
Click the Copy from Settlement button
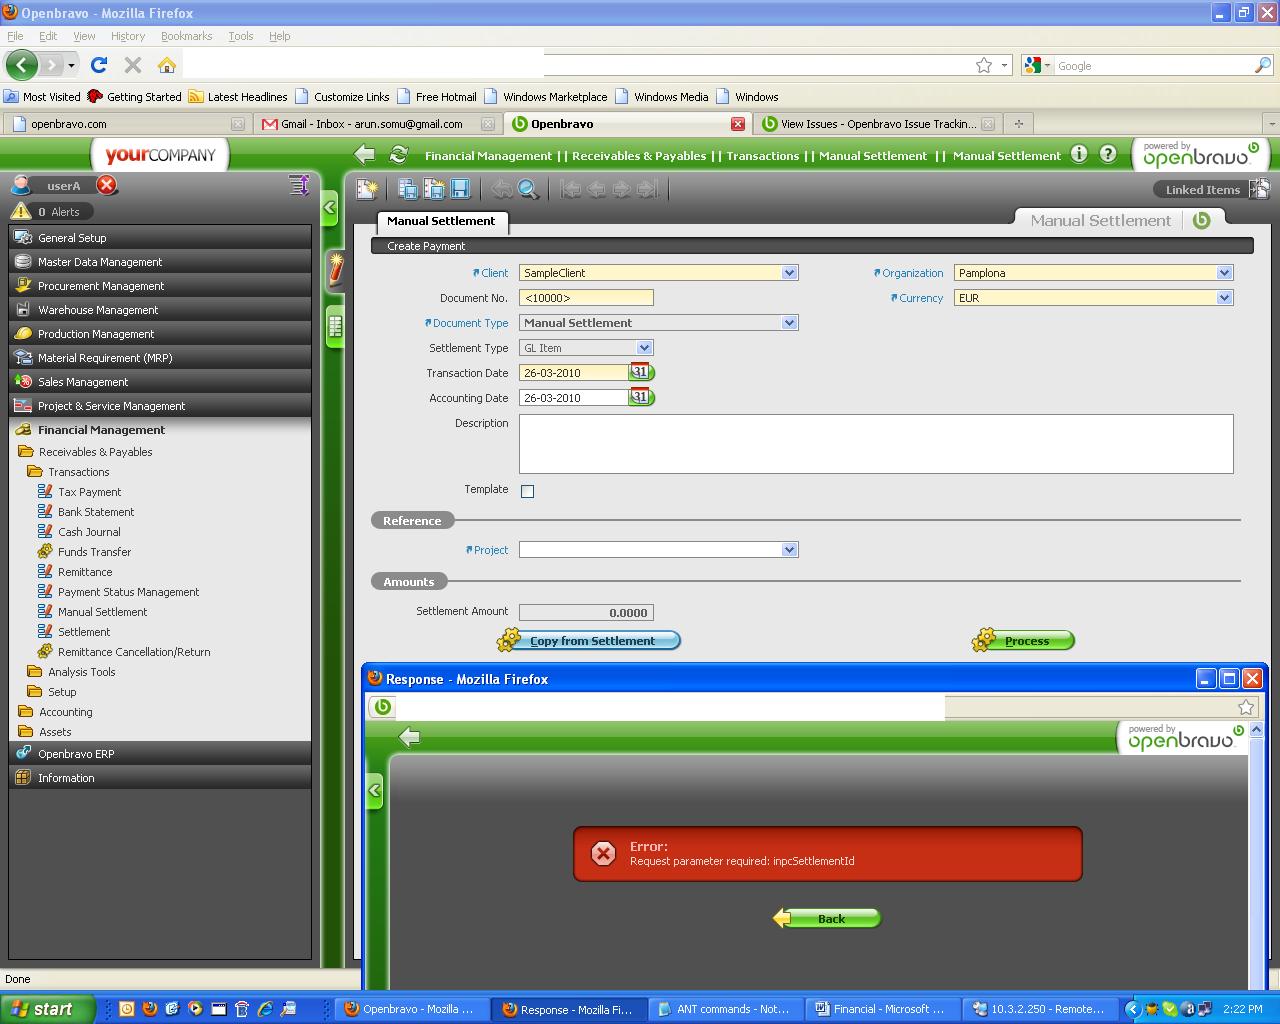(x=589, y=640)
